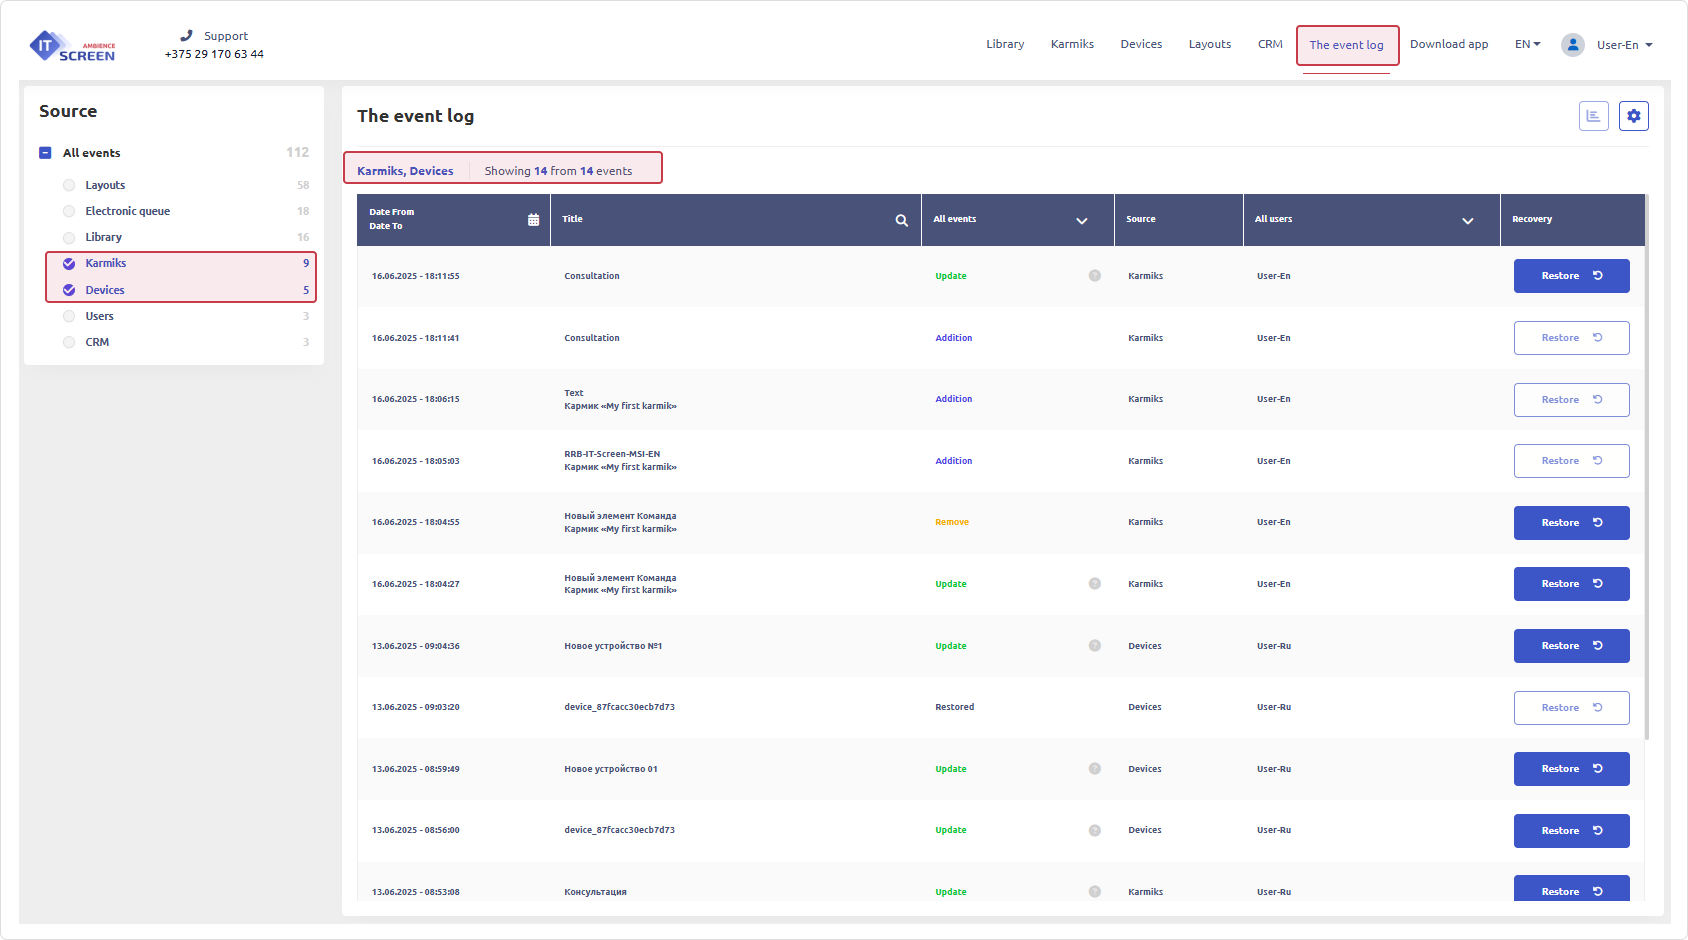The width and height of the screenshot is (1688, 940).
Task: Go to the CRM navigation tab
Action: click(x=1269, y=44)
